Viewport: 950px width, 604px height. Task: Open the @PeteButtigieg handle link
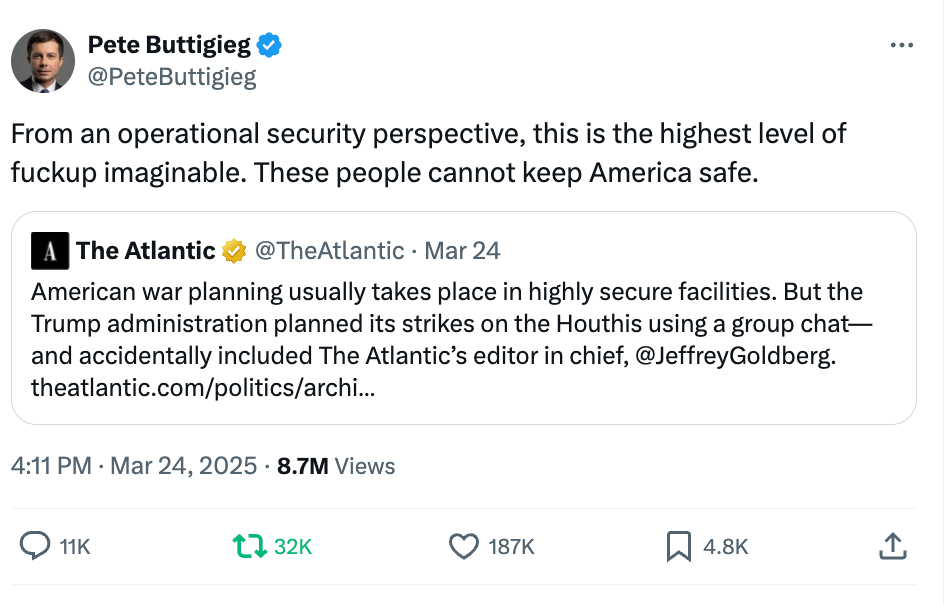(x=172, y=77)
